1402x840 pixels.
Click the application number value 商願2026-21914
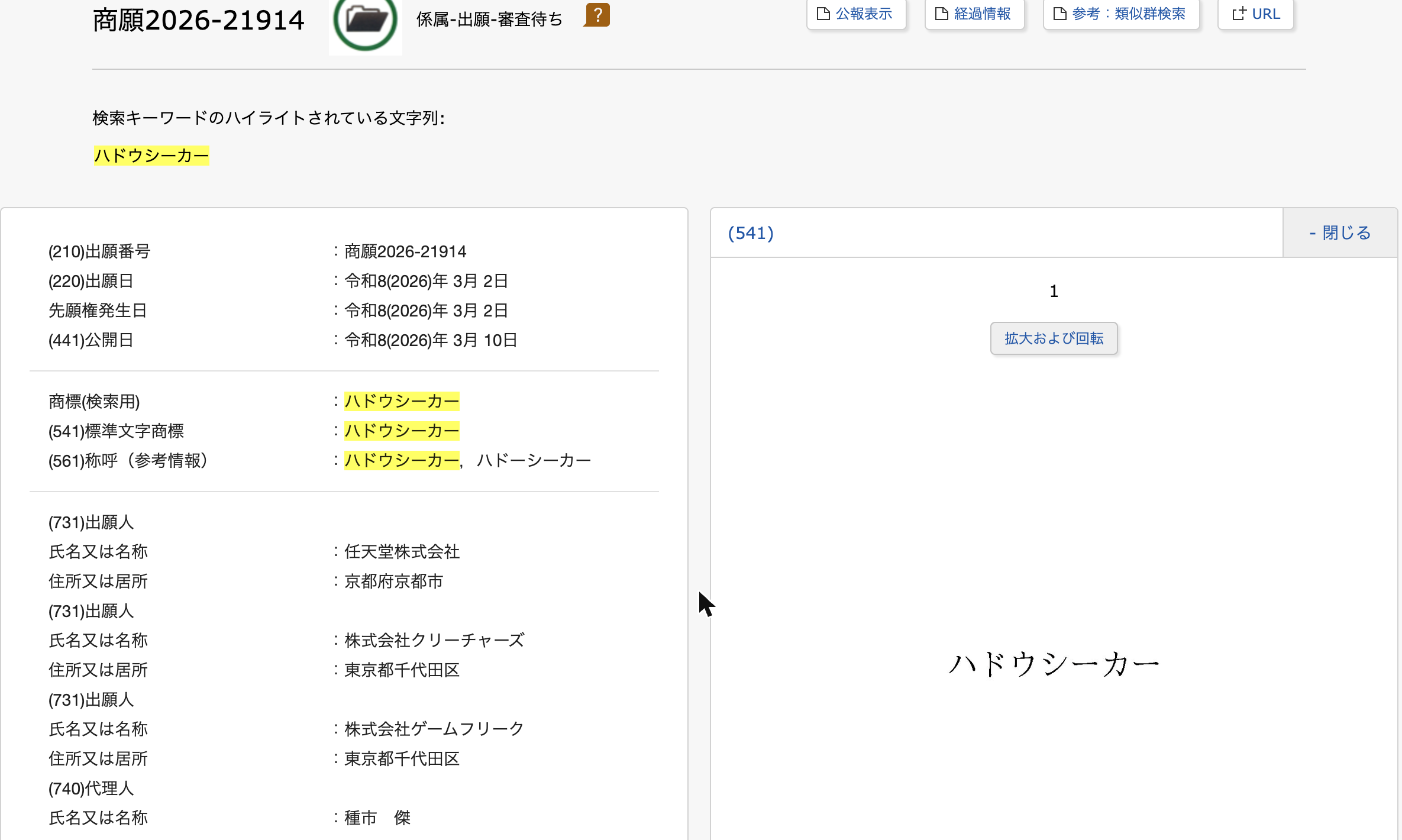point(405,252)
